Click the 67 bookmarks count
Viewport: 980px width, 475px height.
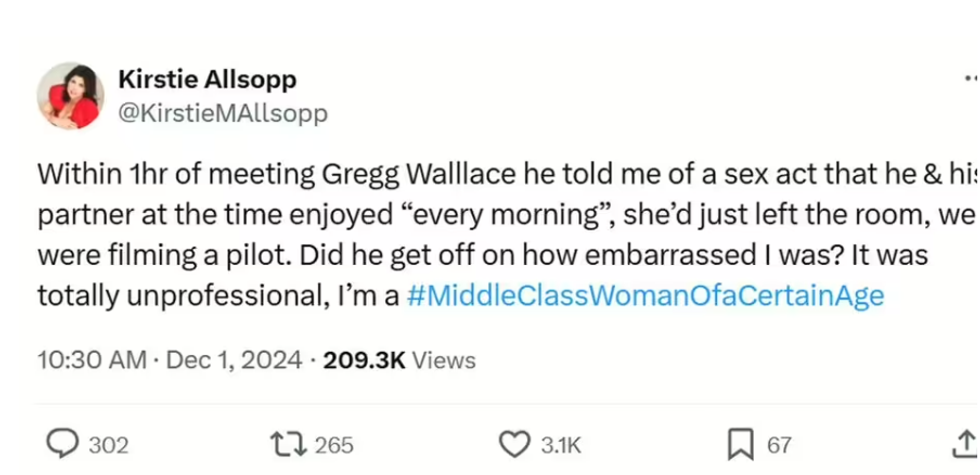pos(780,445)
